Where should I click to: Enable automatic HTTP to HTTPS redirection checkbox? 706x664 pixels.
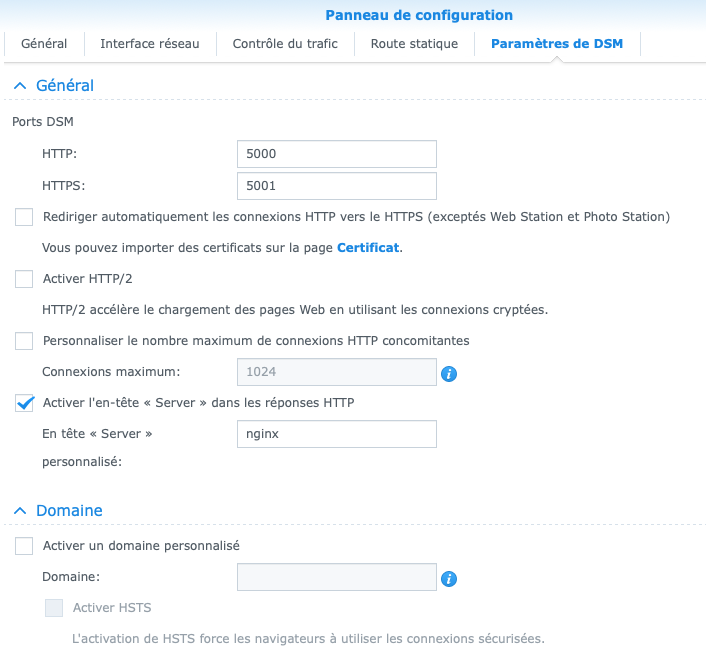click(x=24, y=217)
